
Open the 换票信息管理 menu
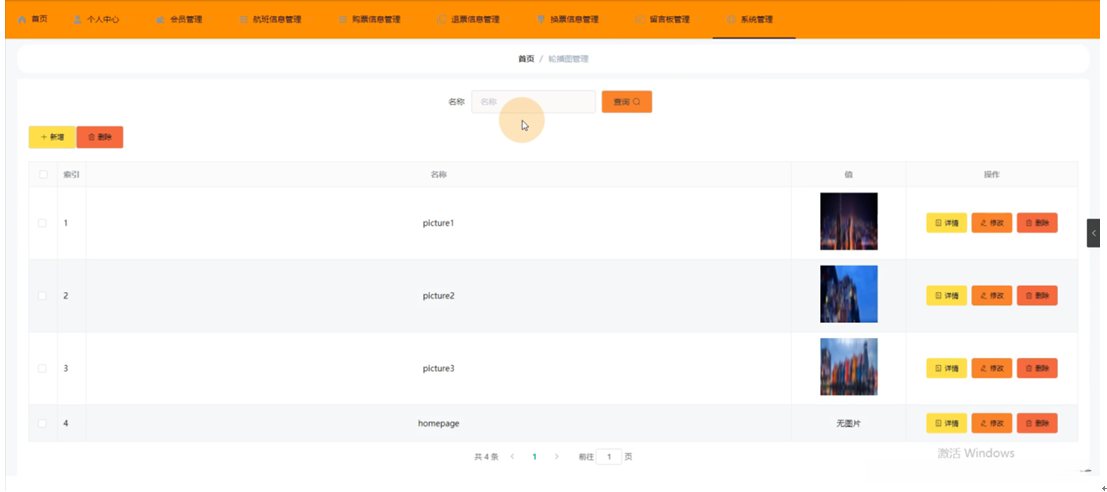click(568, 19)
